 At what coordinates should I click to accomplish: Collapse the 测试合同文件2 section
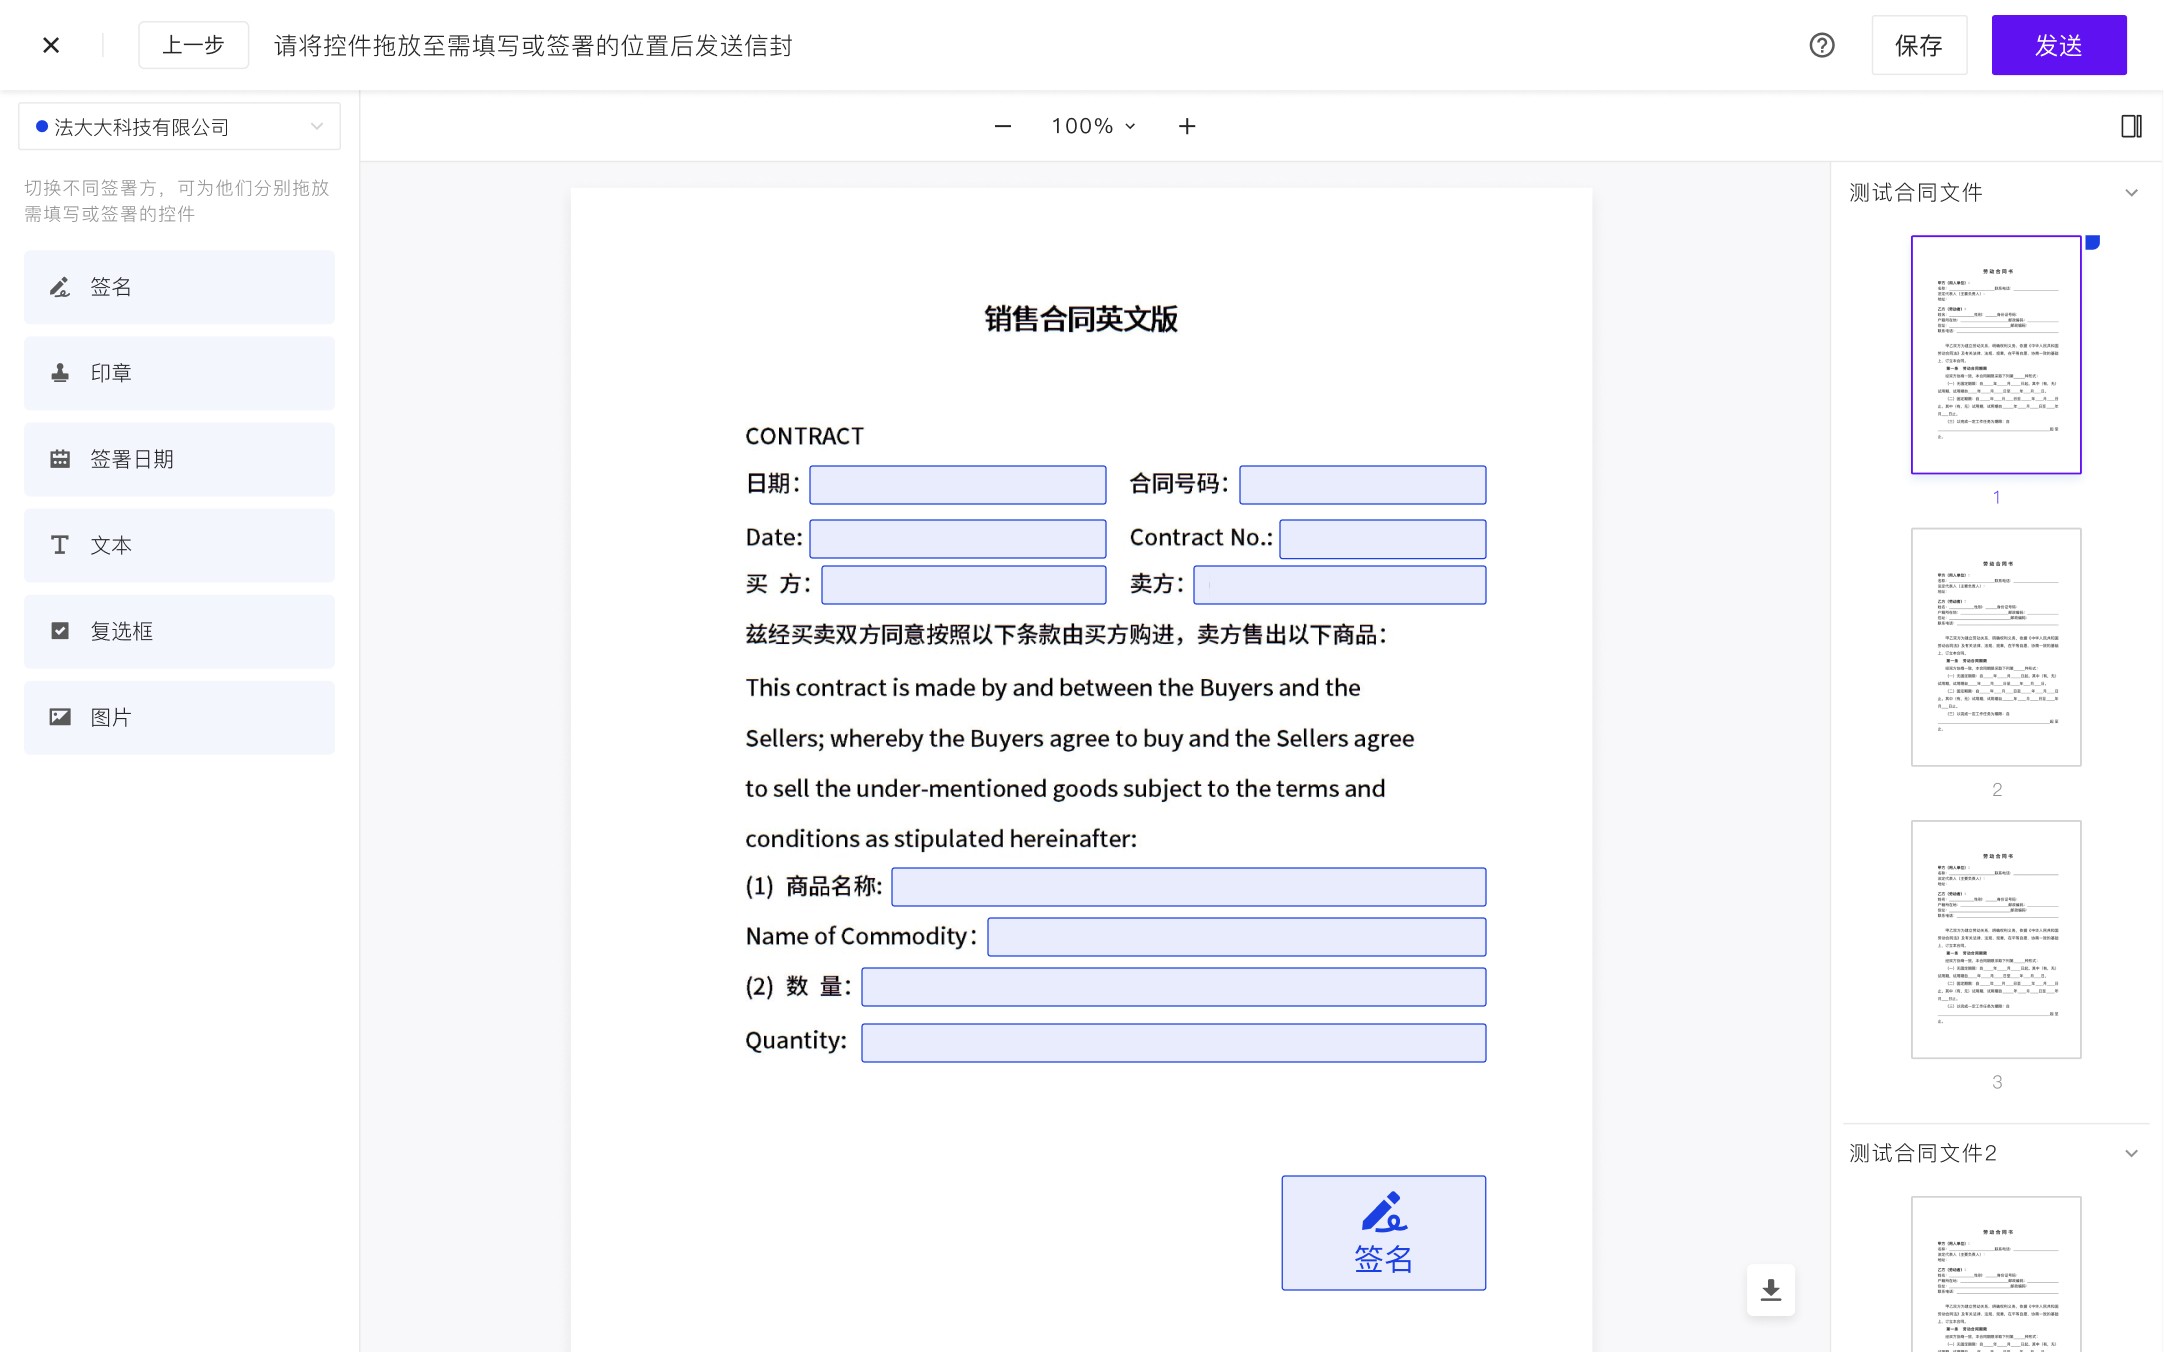click(x=2130, y=1153)
